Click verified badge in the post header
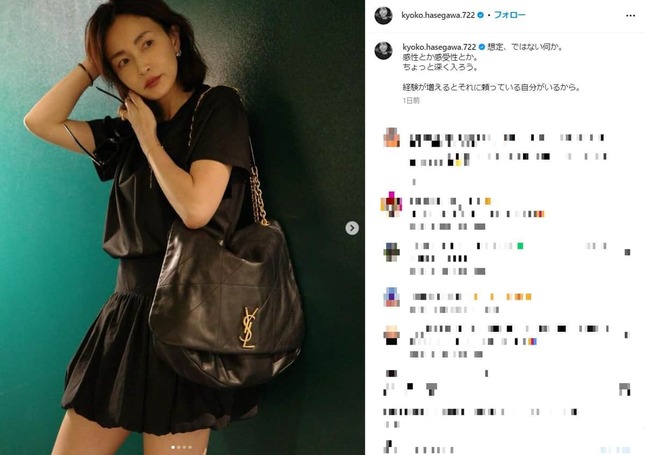The width and height of the screenshot is (645, 455). click(480, 15)
